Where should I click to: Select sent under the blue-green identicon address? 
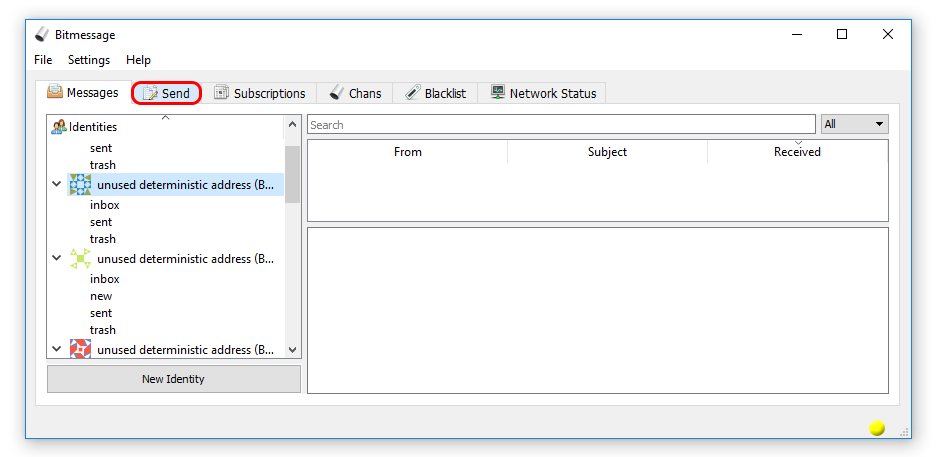[x=101, y=222]
